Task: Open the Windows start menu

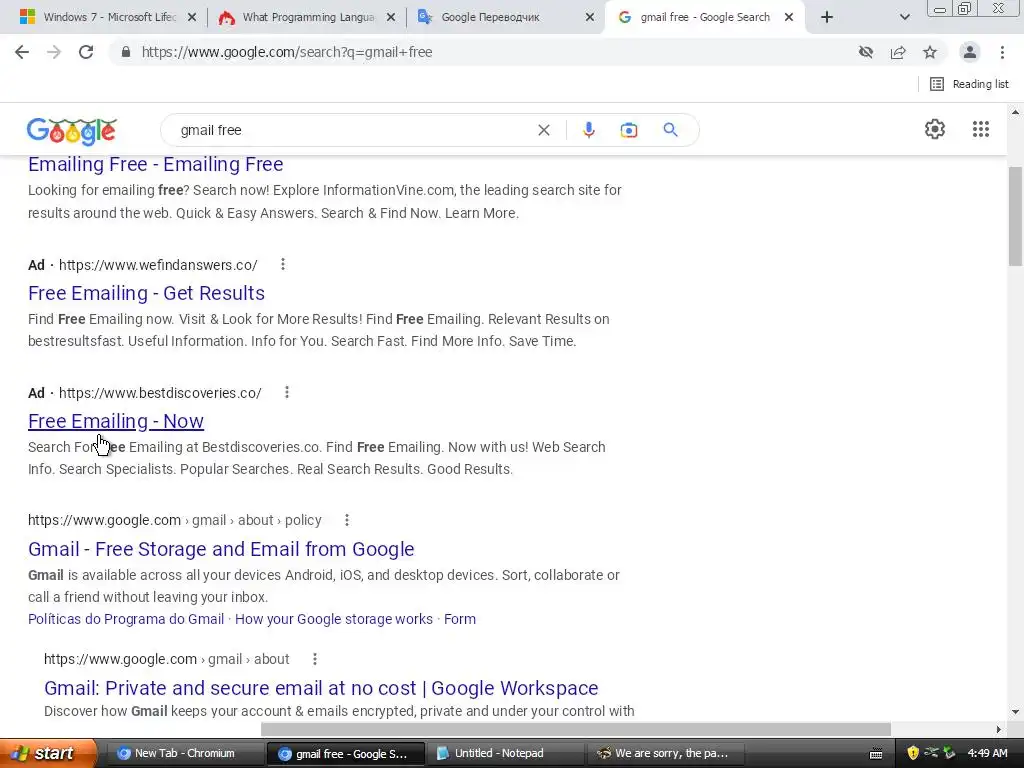Action: (48, 753)
